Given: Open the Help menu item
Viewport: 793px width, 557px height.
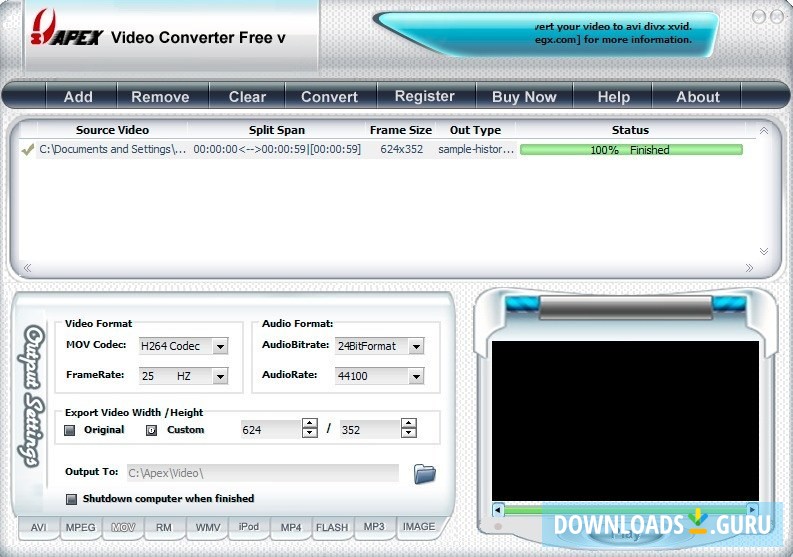Looking at the screenshot, I should tap(613, 96).
